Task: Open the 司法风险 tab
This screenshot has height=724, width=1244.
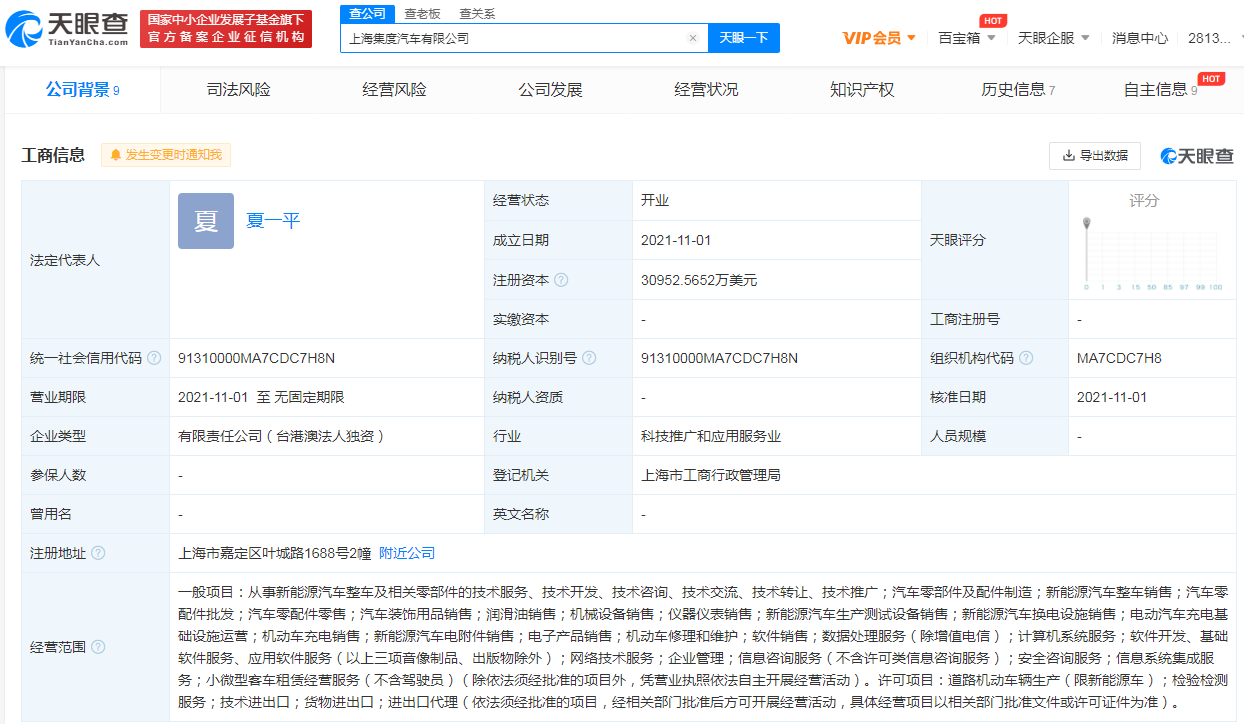Action: point(238,90)
